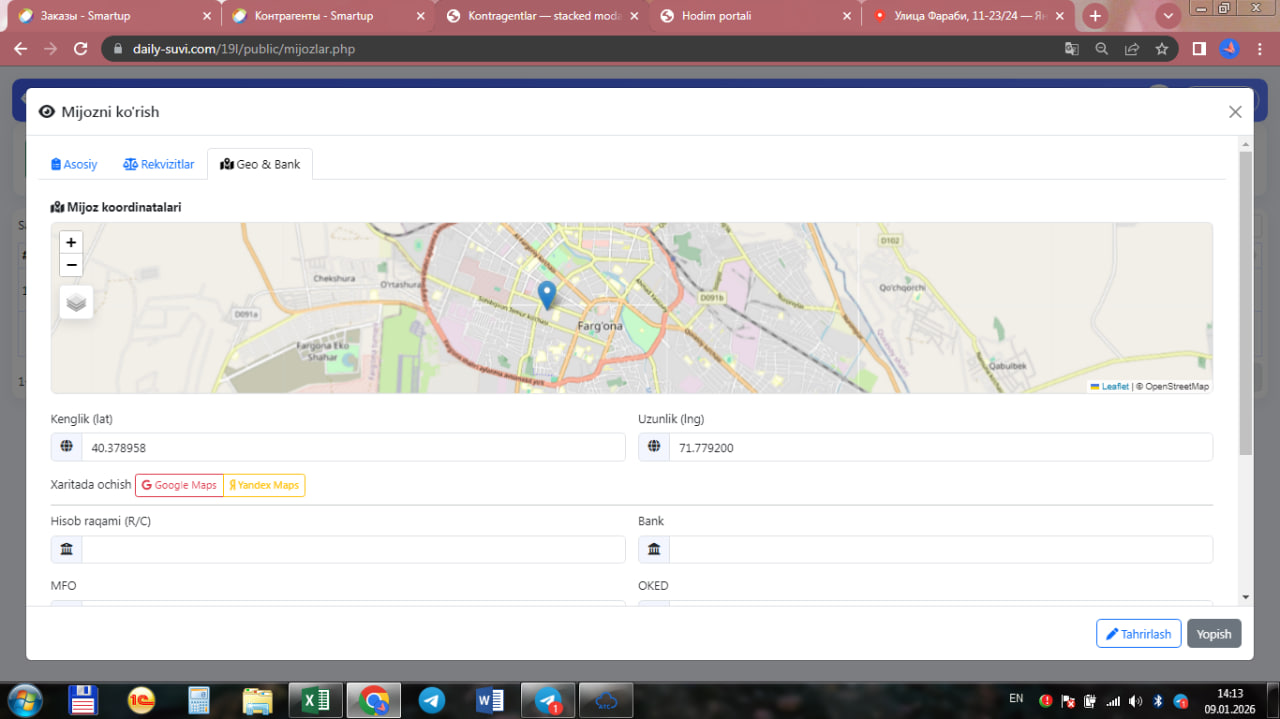Click the Kenglik (lat) field

pyautogui.click(x=352, y=448)
